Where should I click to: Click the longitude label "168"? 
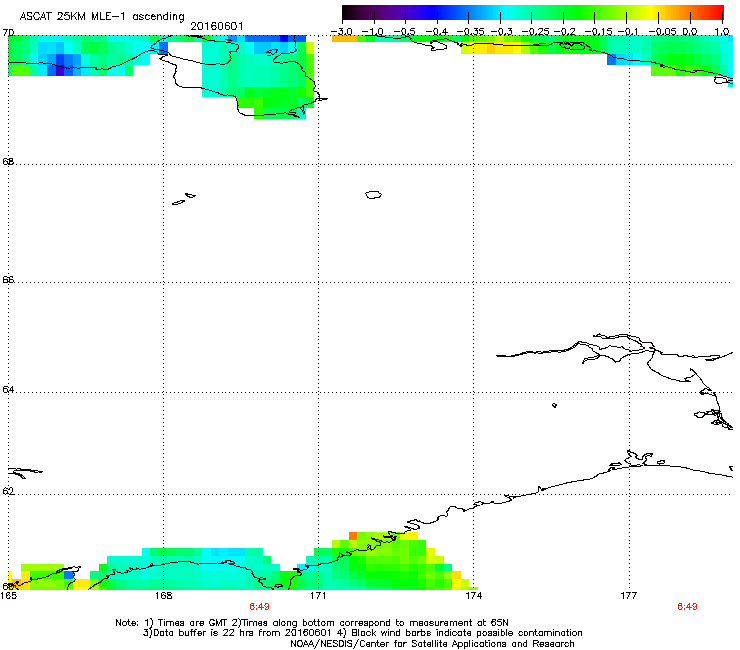coord(164,596)
